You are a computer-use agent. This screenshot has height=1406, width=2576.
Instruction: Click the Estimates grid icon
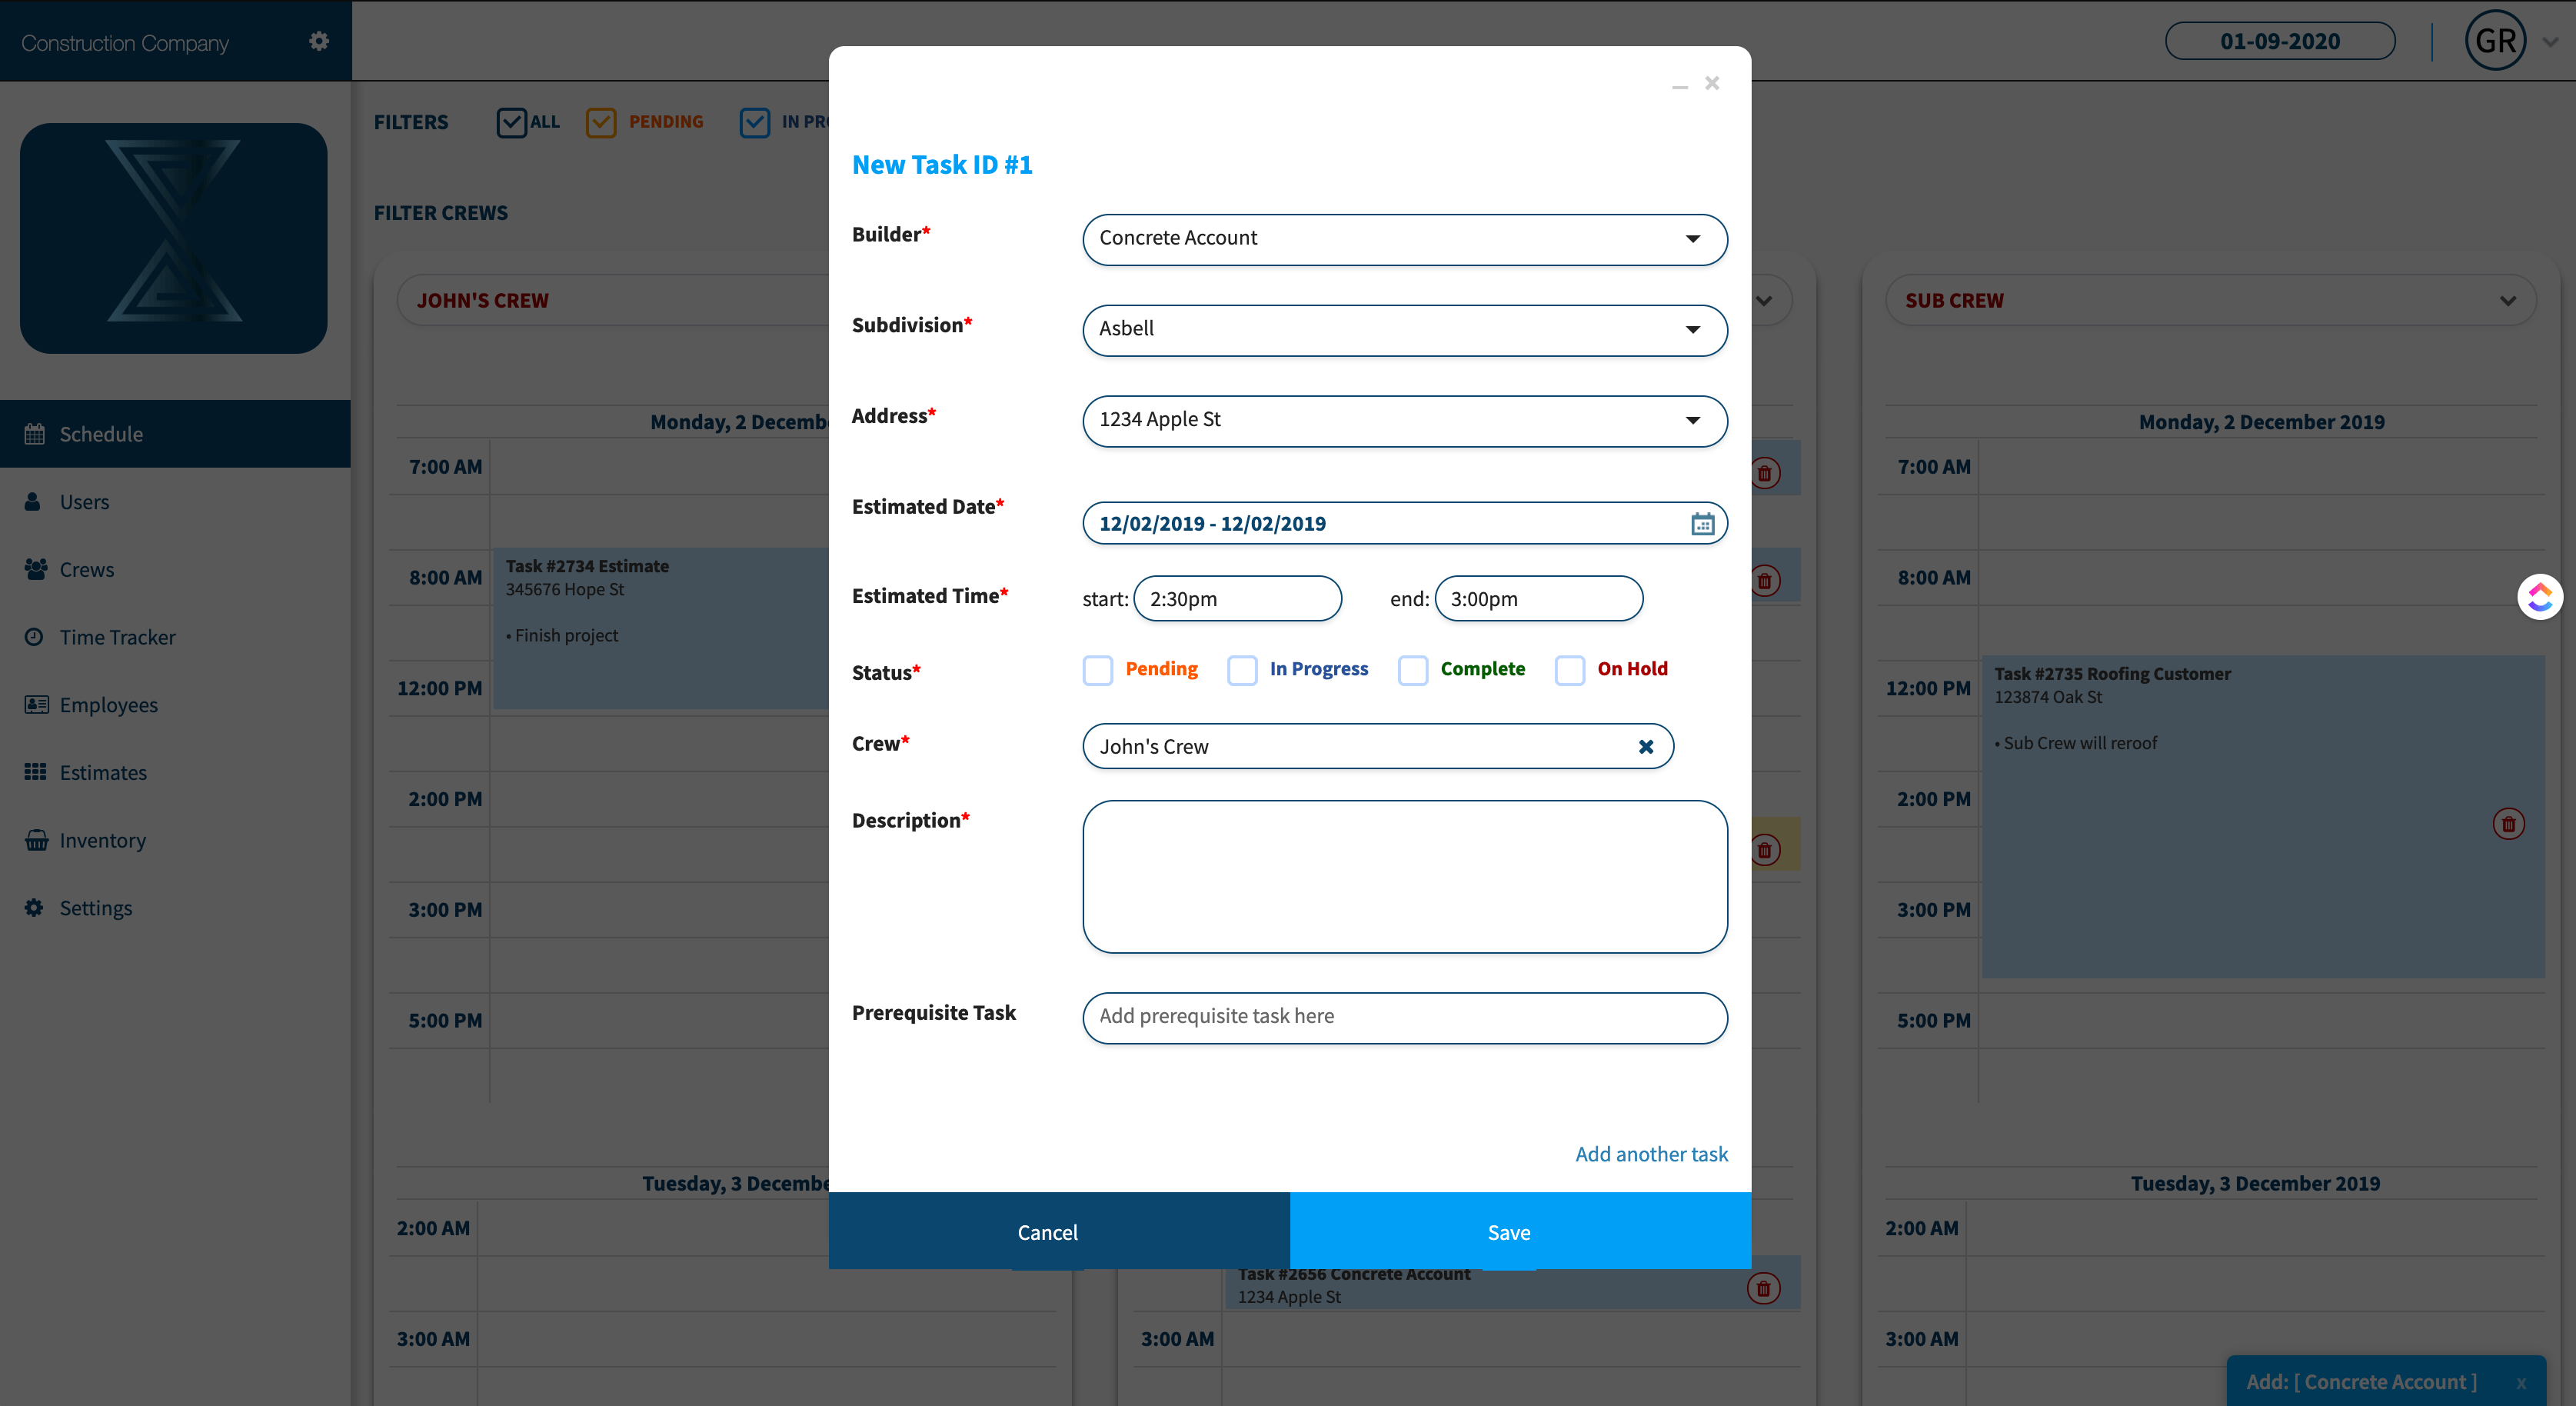pyautogui.click(x=36, y=772)
